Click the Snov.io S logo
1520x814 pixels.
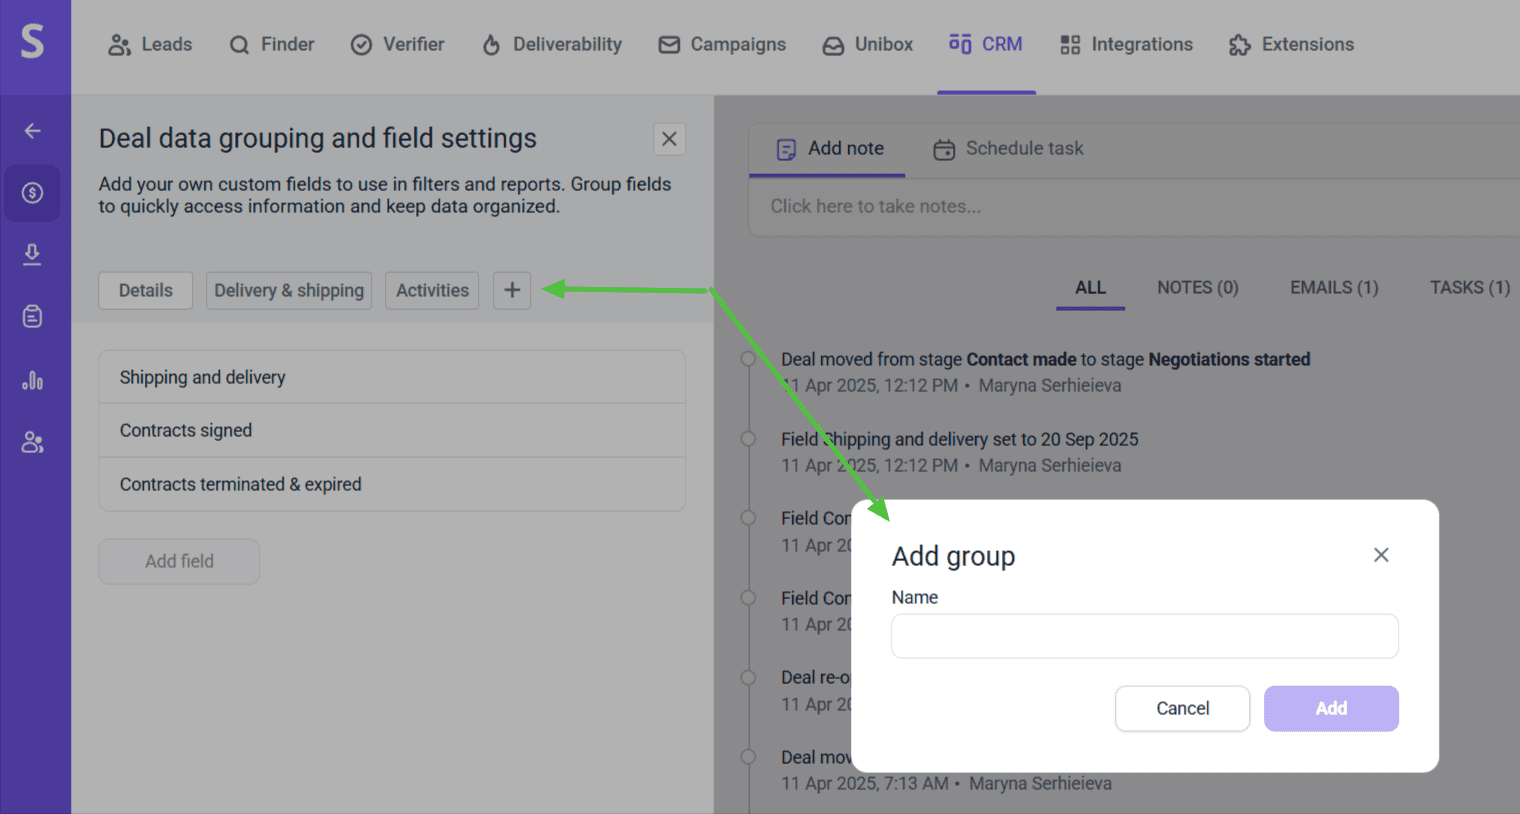pos(33,42)
